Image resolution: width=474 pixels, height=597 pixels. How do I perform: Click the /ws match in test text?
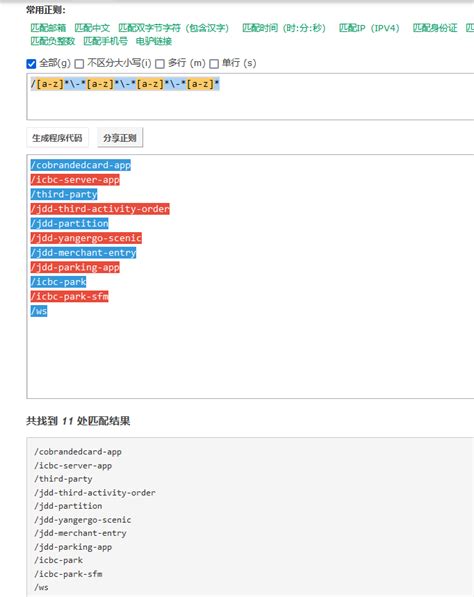coord(39,311)
